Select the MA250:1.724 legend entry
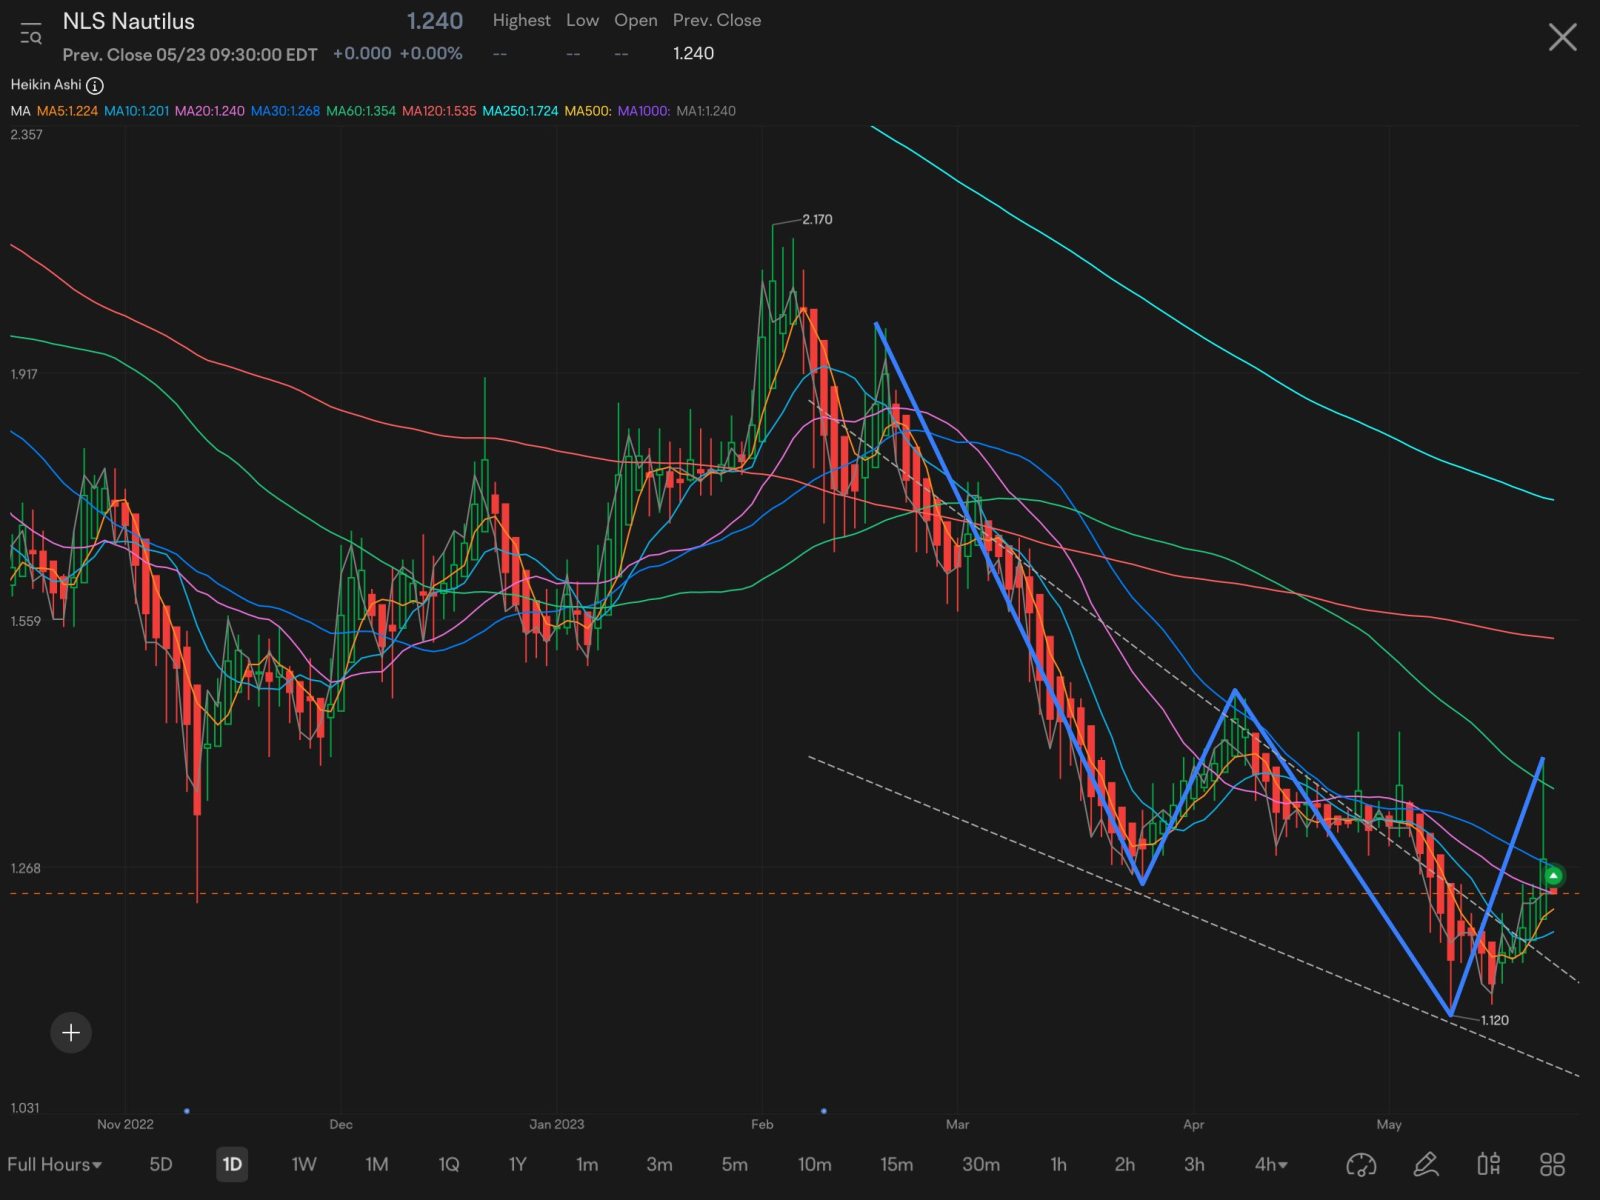1600x1200 pixels. coord(520,111)
